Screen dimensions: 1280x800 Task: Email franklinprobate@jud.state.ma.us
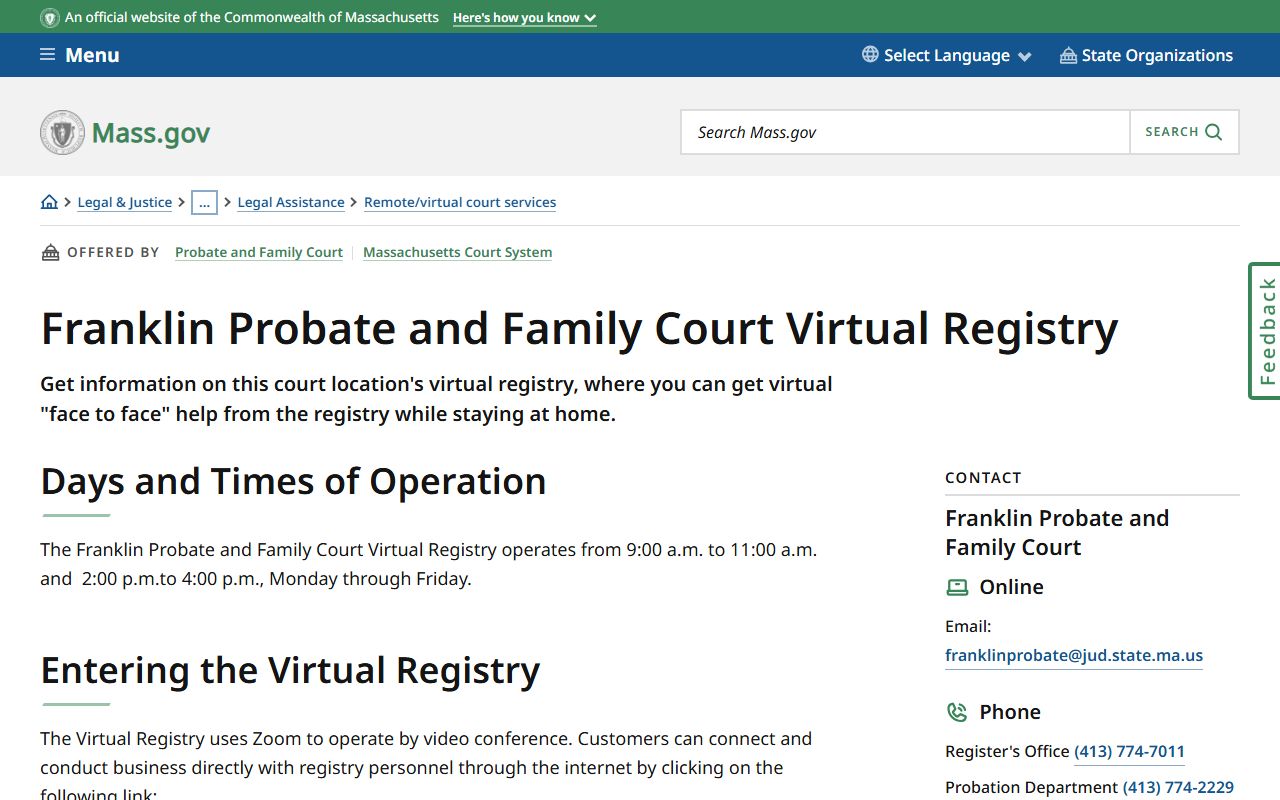click(x=1074, y=656)
